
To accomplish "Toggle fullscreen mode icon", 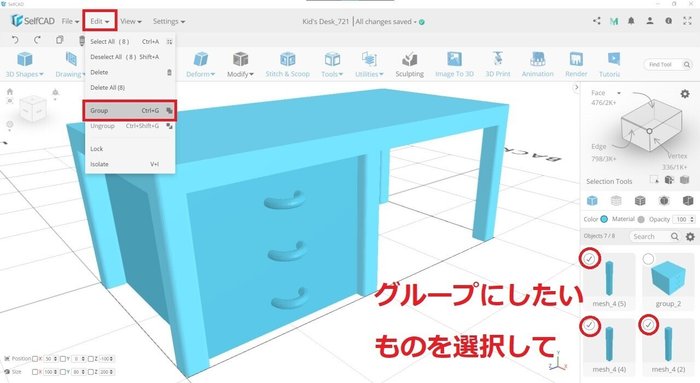I will pos(688,21).
